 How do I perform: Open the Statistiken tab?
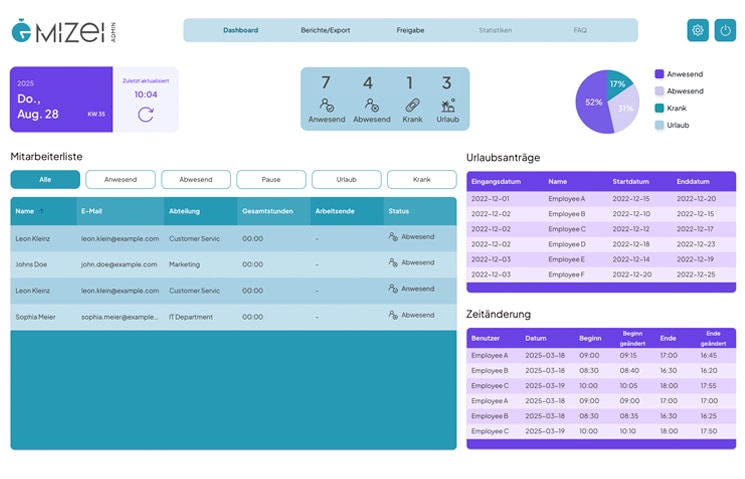(495, 30)
